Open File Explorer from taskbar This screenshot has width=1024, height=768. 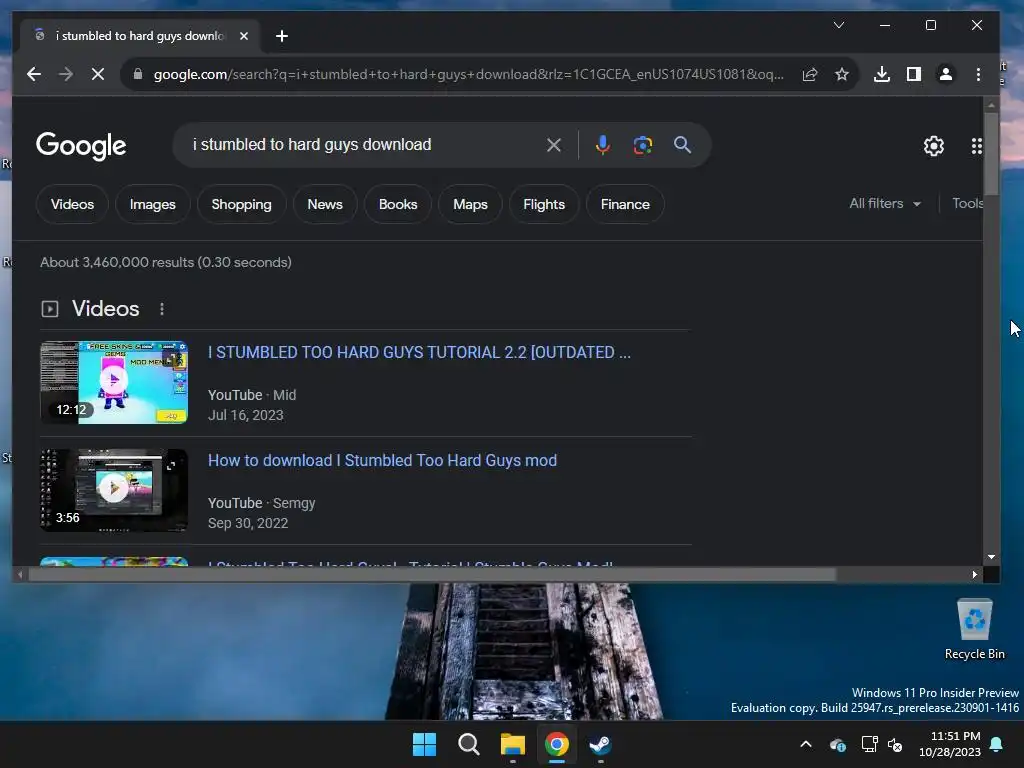513,744
